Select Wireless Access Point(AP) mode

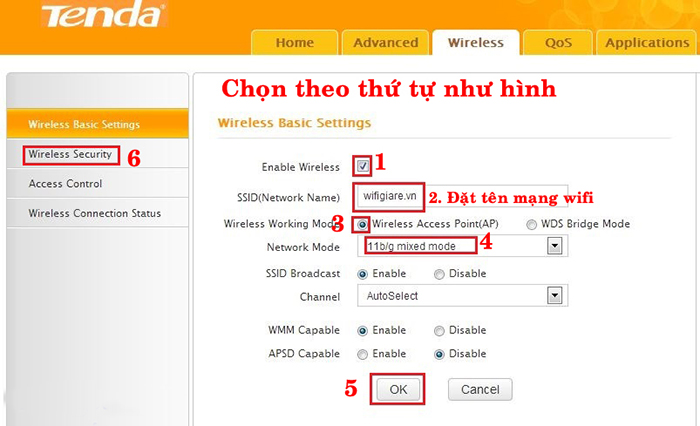pos(362,224)
